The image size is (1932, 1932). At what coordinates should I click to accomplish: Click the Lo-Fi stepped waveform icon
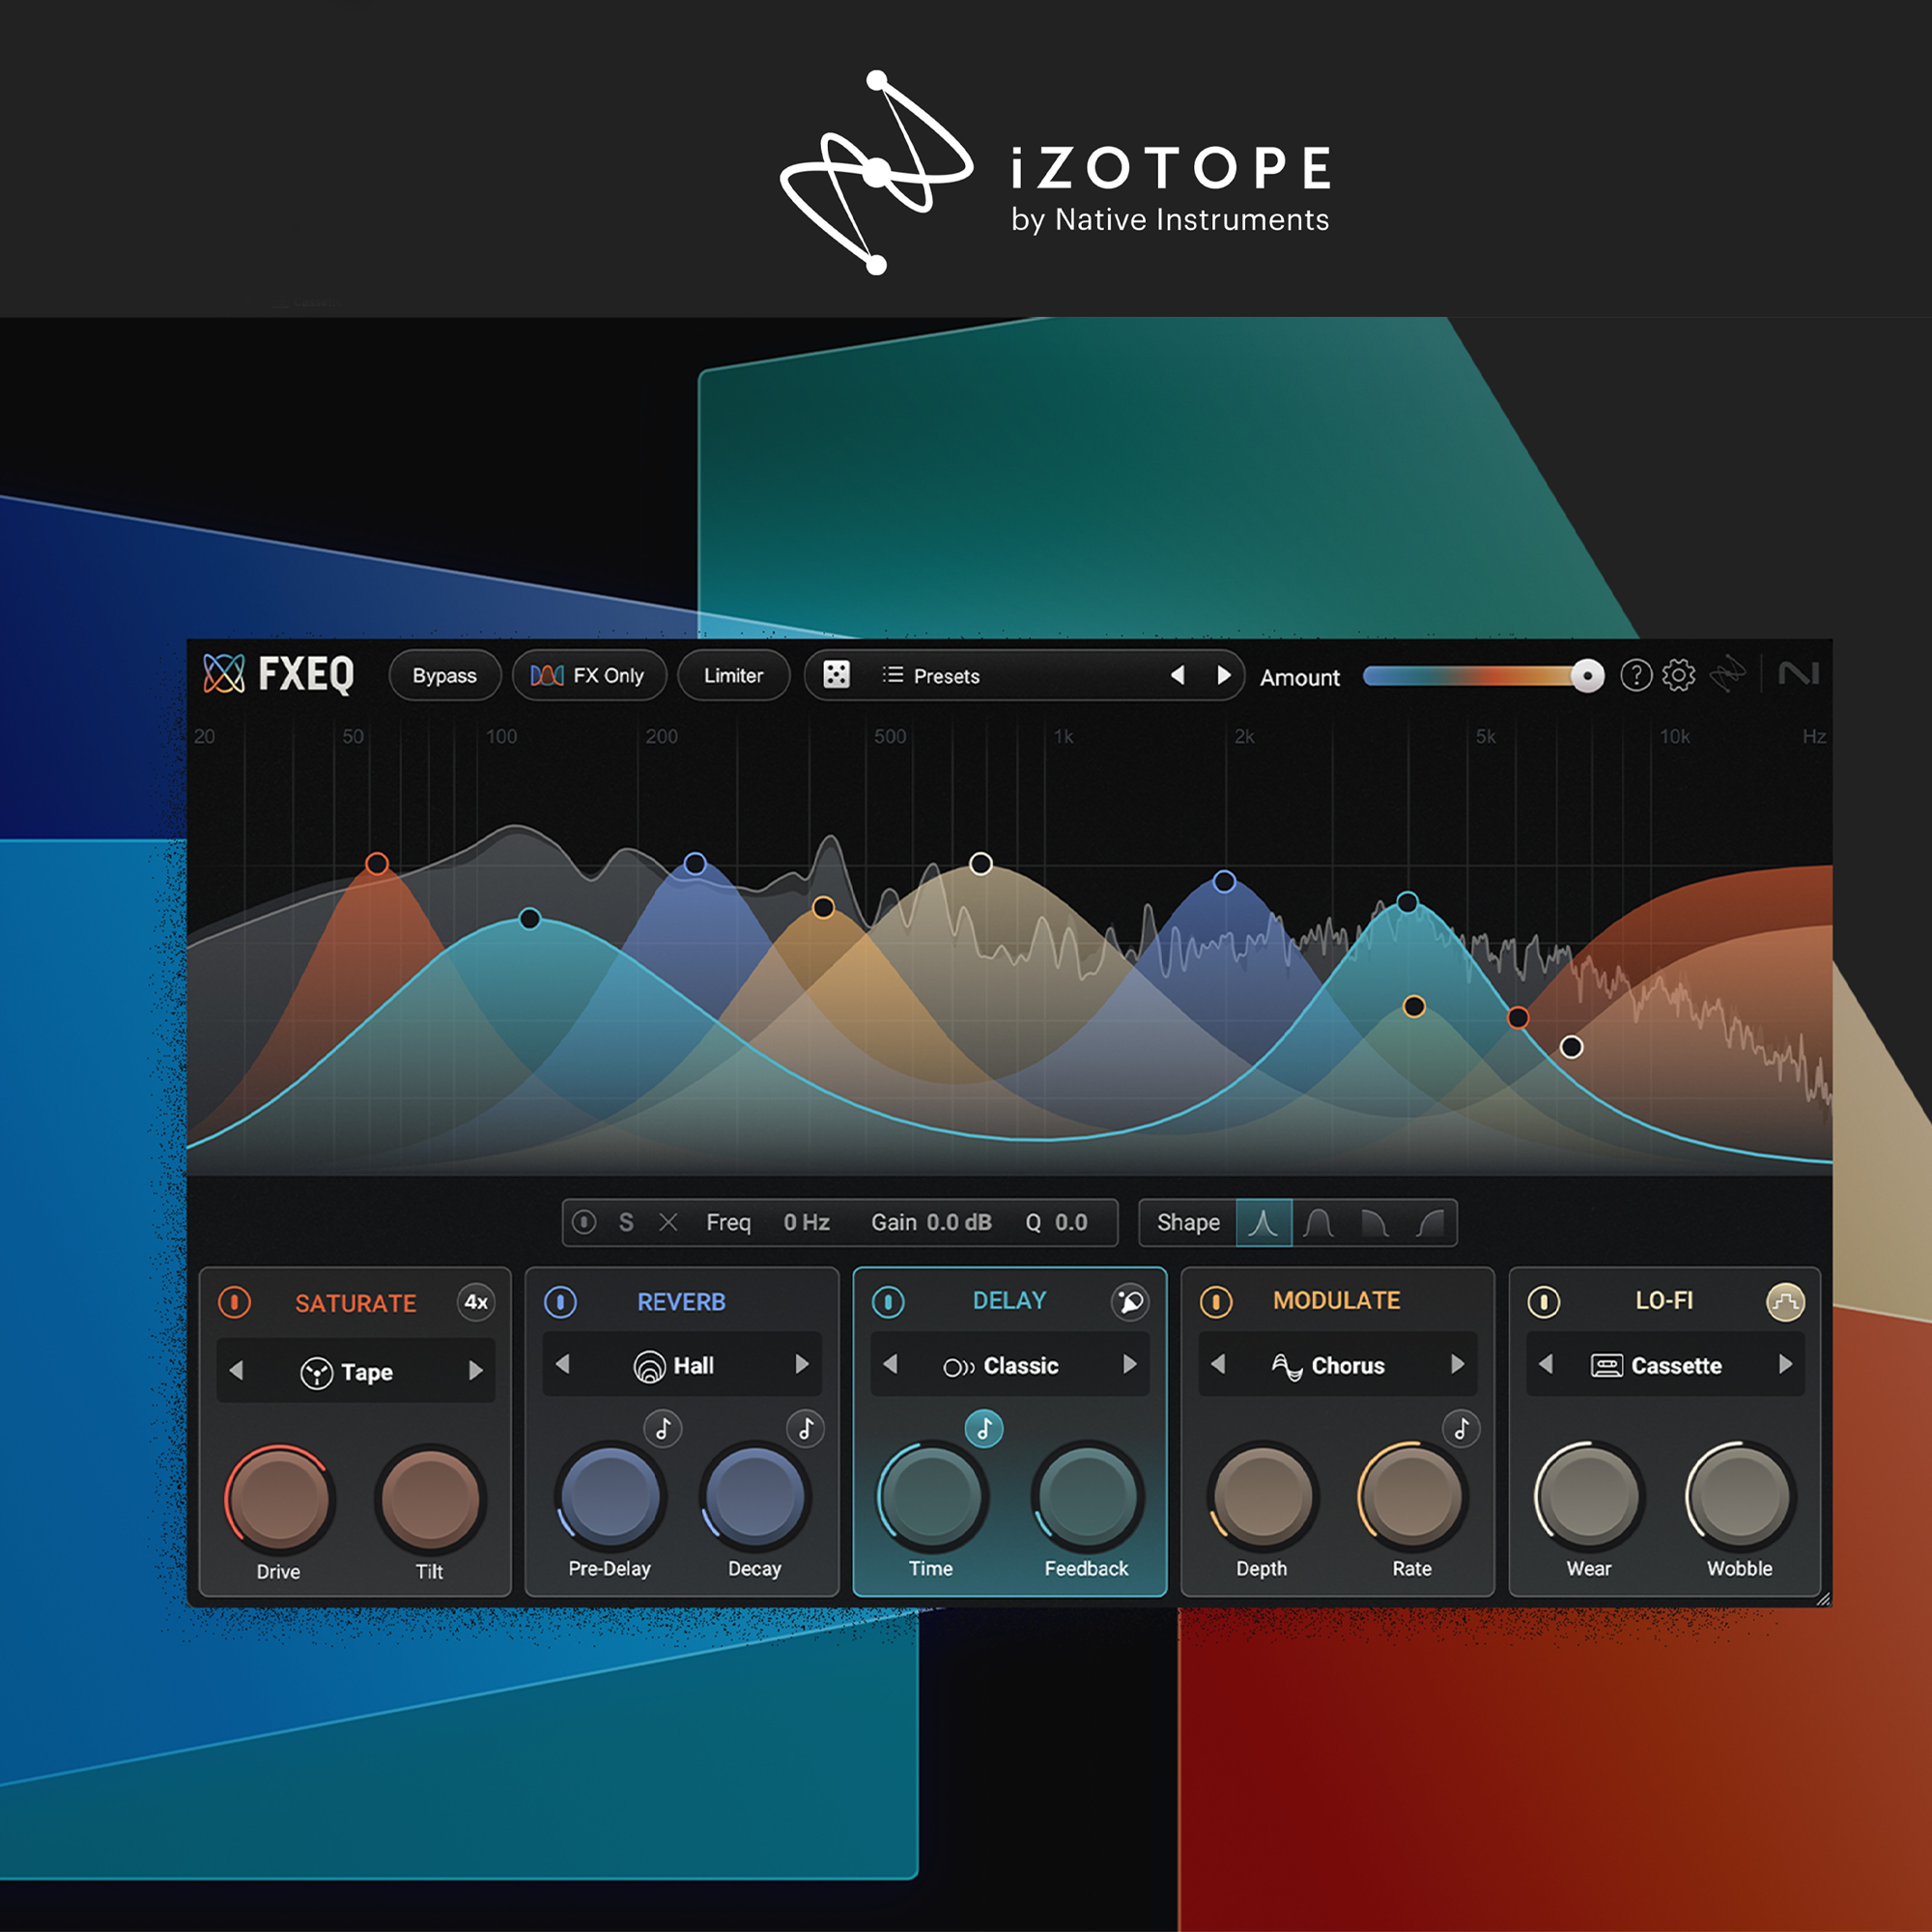tap(1785, 1302)
